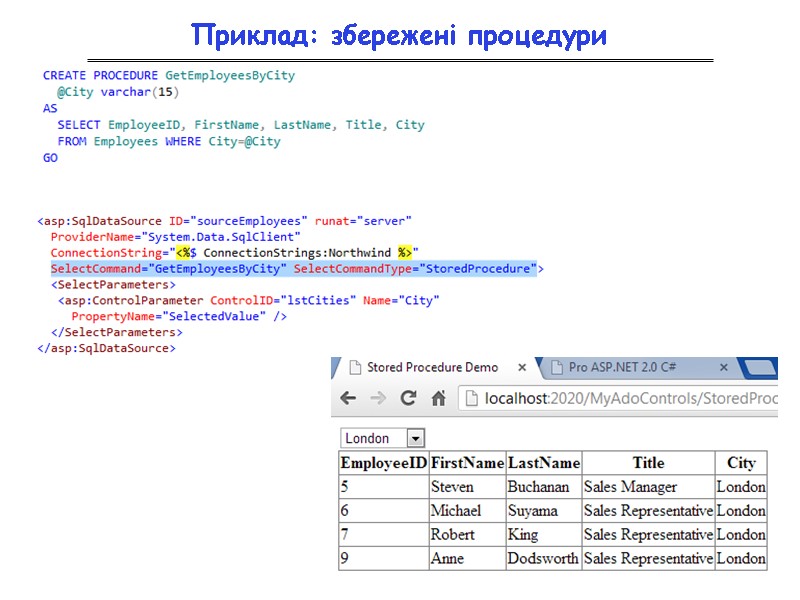Select the cell Anne
This screenshot has width=800, height=600.
click(467, 558)
